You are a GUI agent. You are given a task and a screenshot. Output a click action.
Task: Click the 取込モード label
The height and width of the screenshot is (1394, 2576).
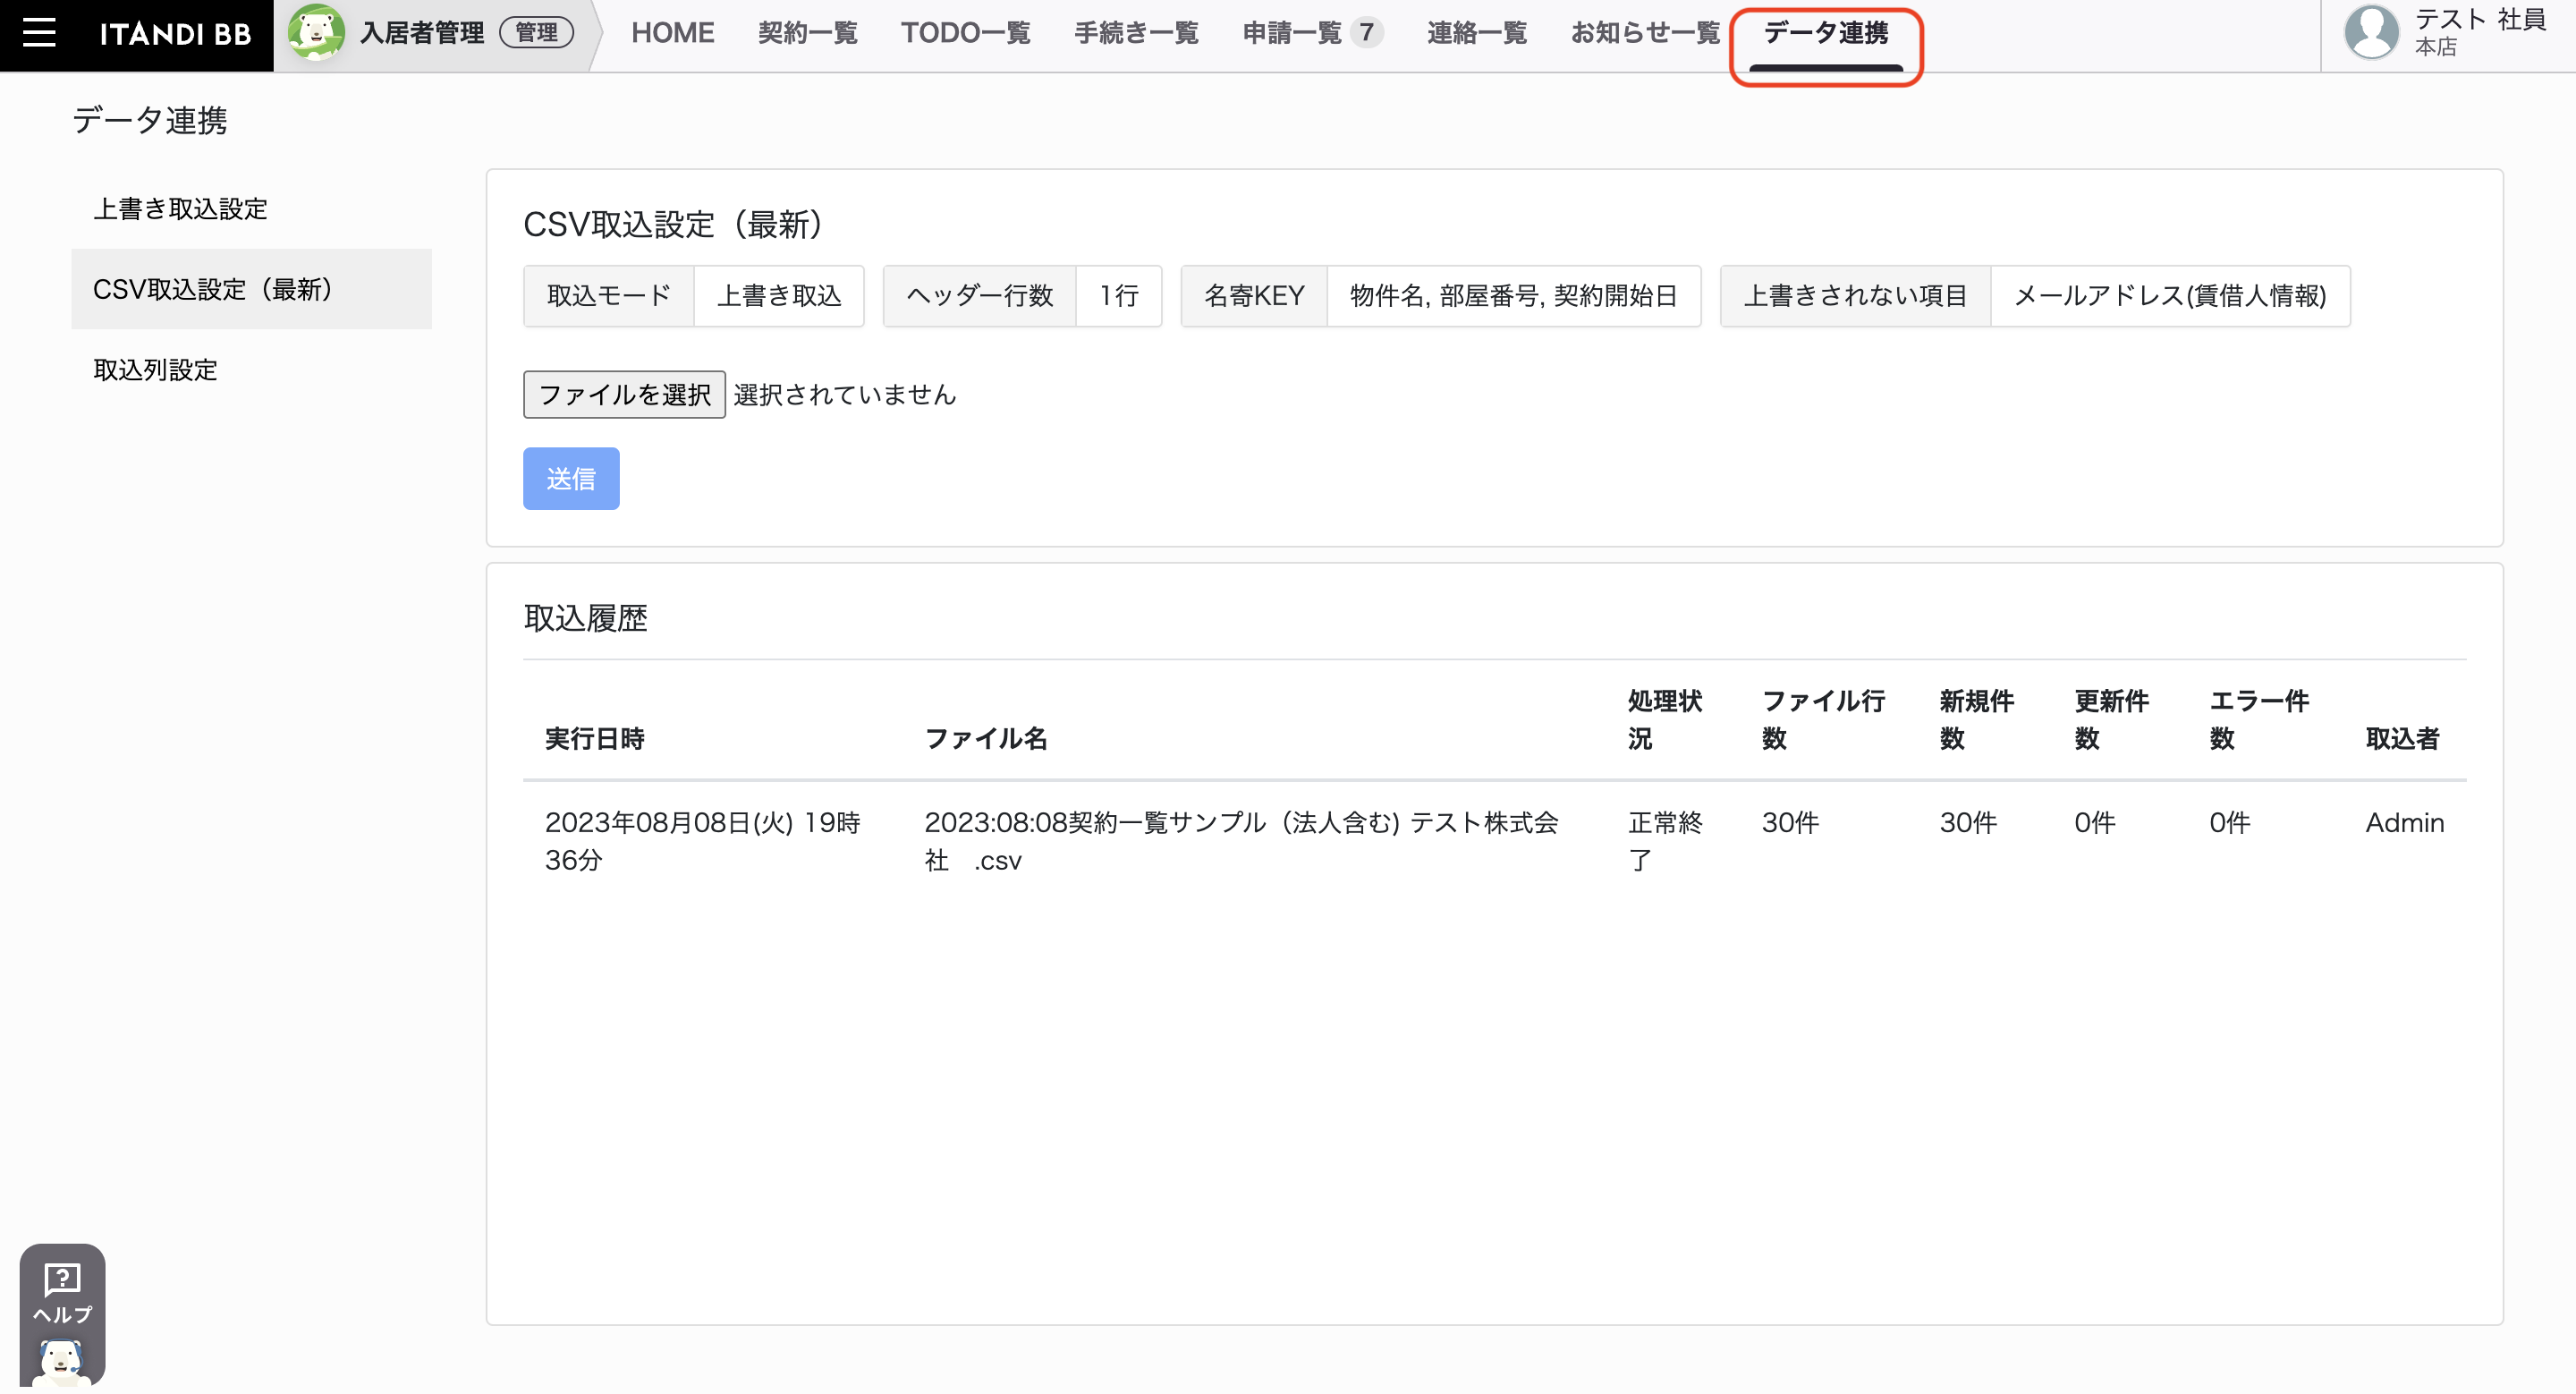608,296
